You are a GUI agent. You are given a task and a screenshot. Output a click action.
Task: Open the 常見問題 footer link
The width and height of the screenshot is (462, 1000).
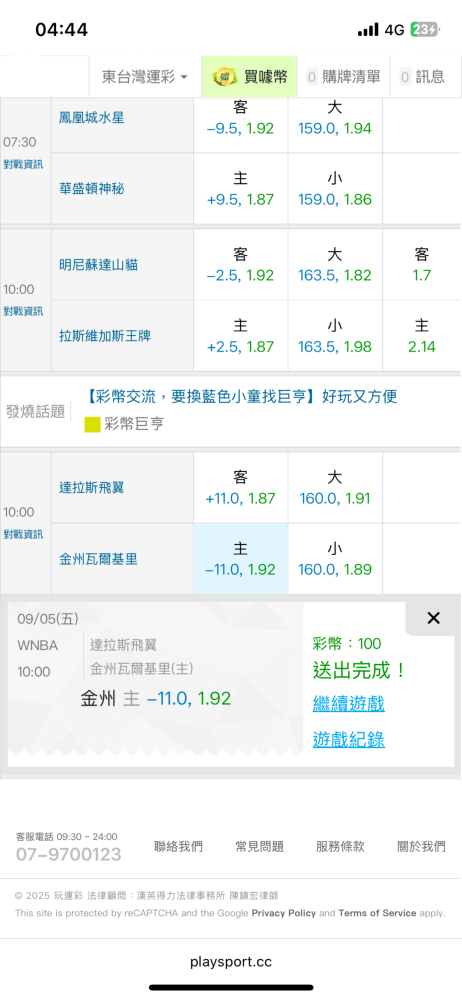(x=259, y=846)
